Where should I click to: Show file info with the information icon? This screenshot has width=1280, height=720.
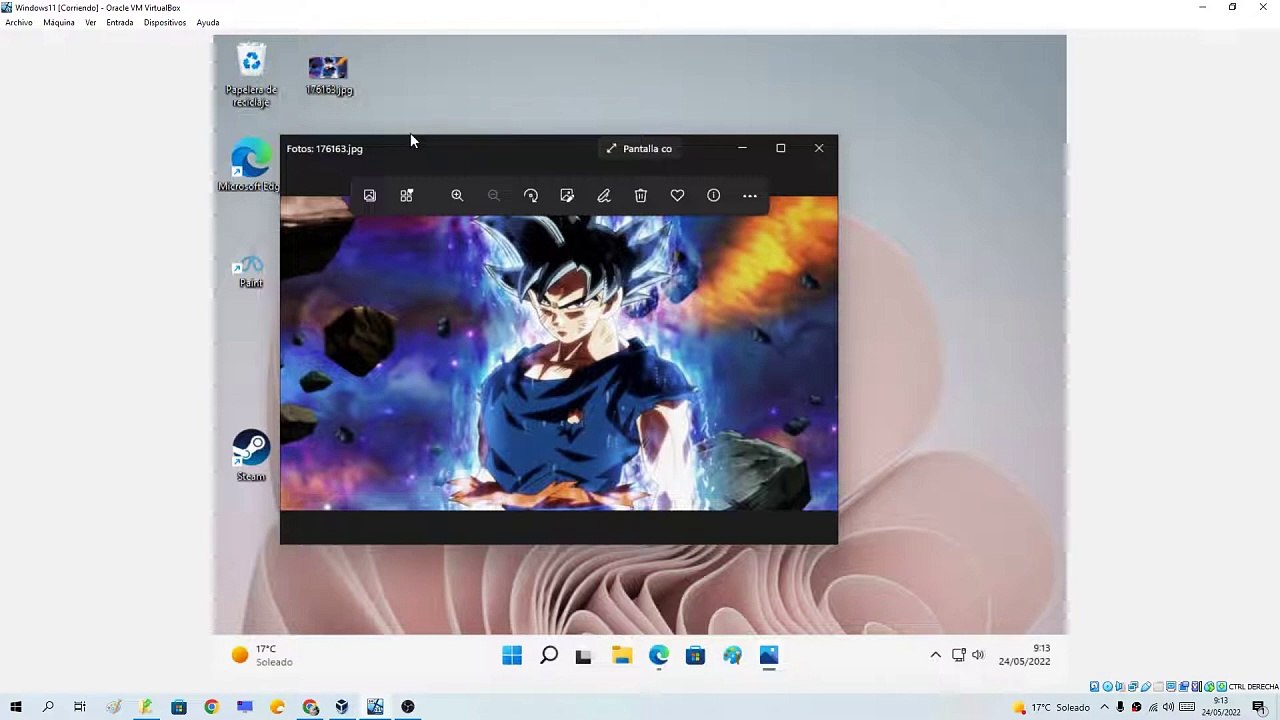714,196
